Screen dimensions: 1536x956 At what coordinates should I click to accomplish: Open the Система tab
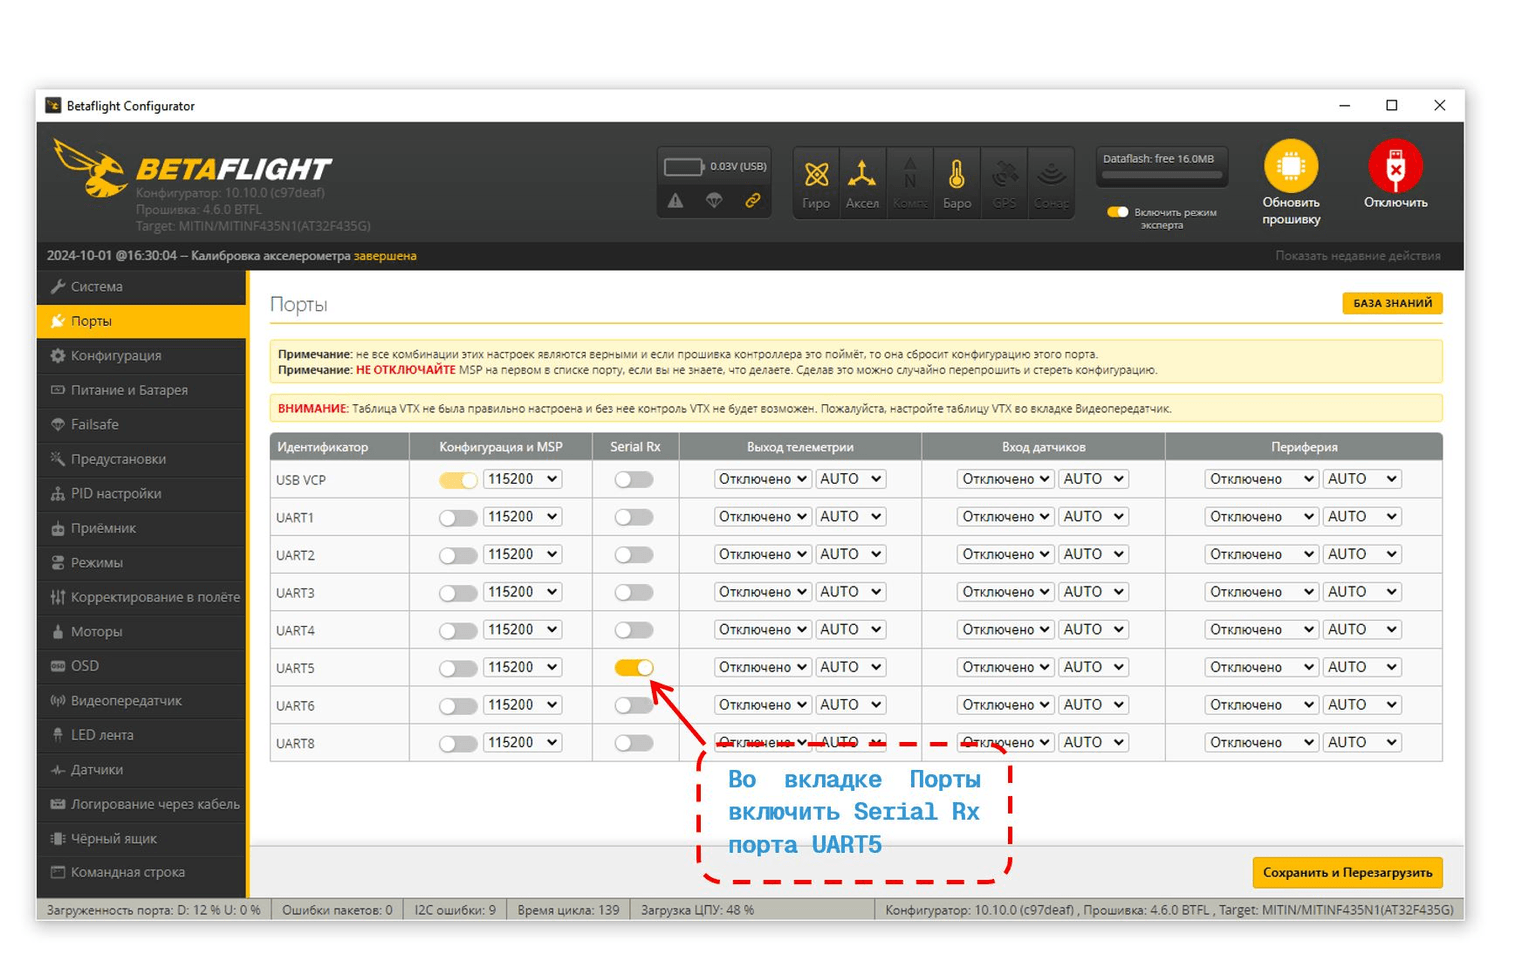(x=141, y=287)
